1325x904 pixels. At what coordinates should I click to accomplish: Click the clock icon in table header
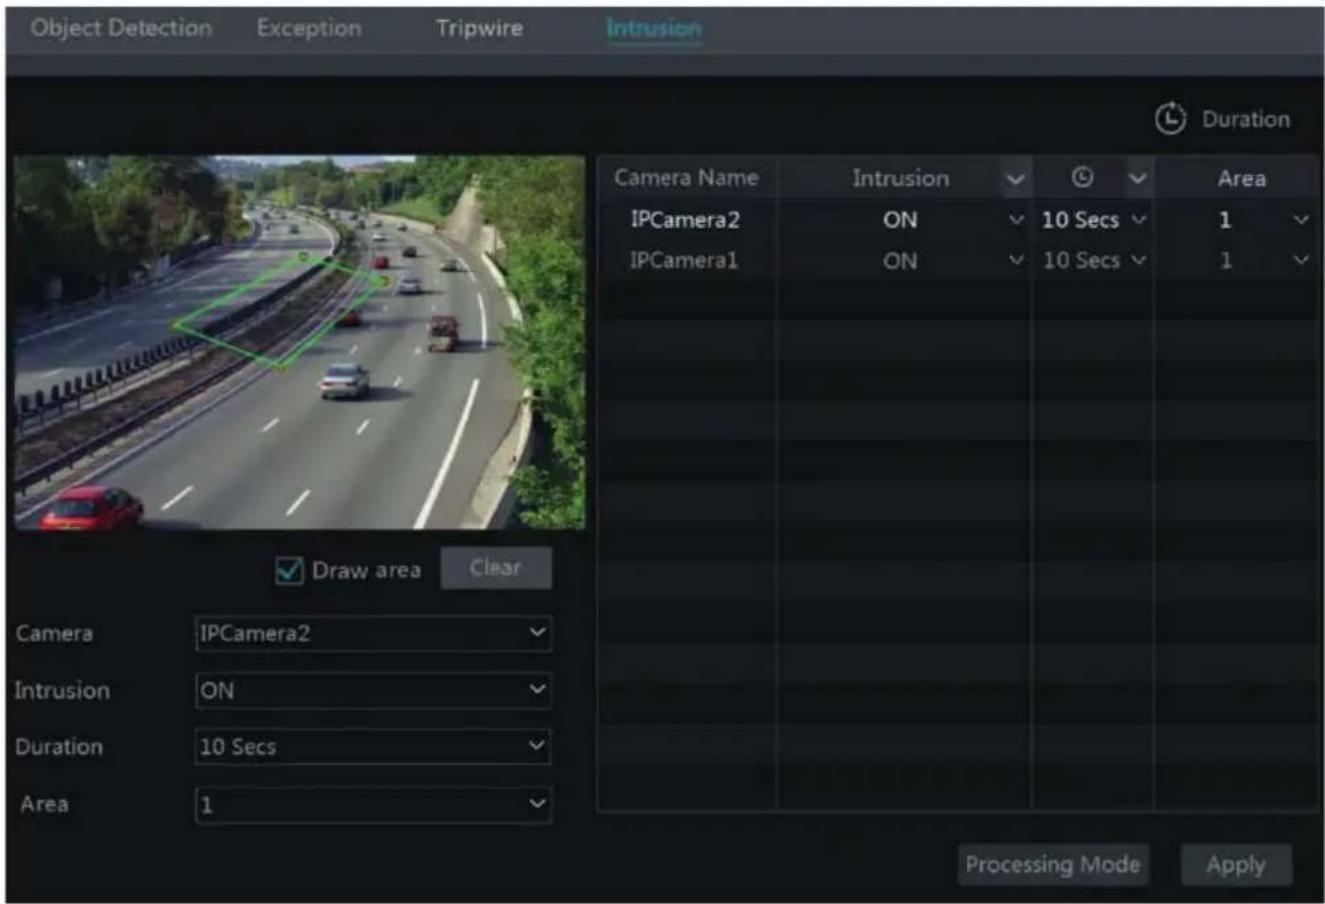click(1082, 177)
